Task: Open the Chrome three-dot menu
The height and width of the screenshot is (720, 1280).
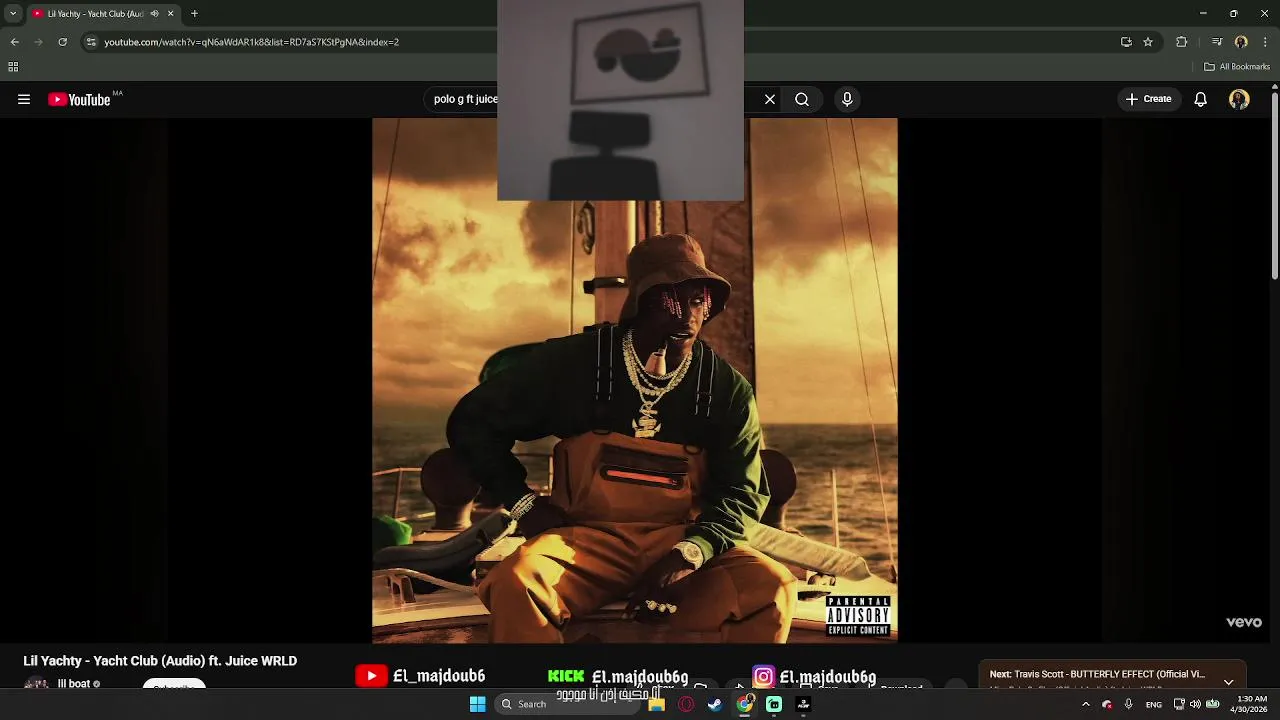Action: point(1266,42)
